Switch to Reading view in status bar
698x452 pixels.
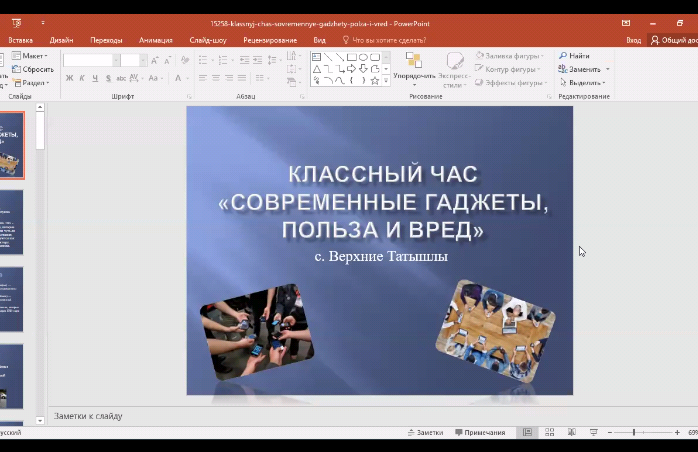tap(571, 432)
